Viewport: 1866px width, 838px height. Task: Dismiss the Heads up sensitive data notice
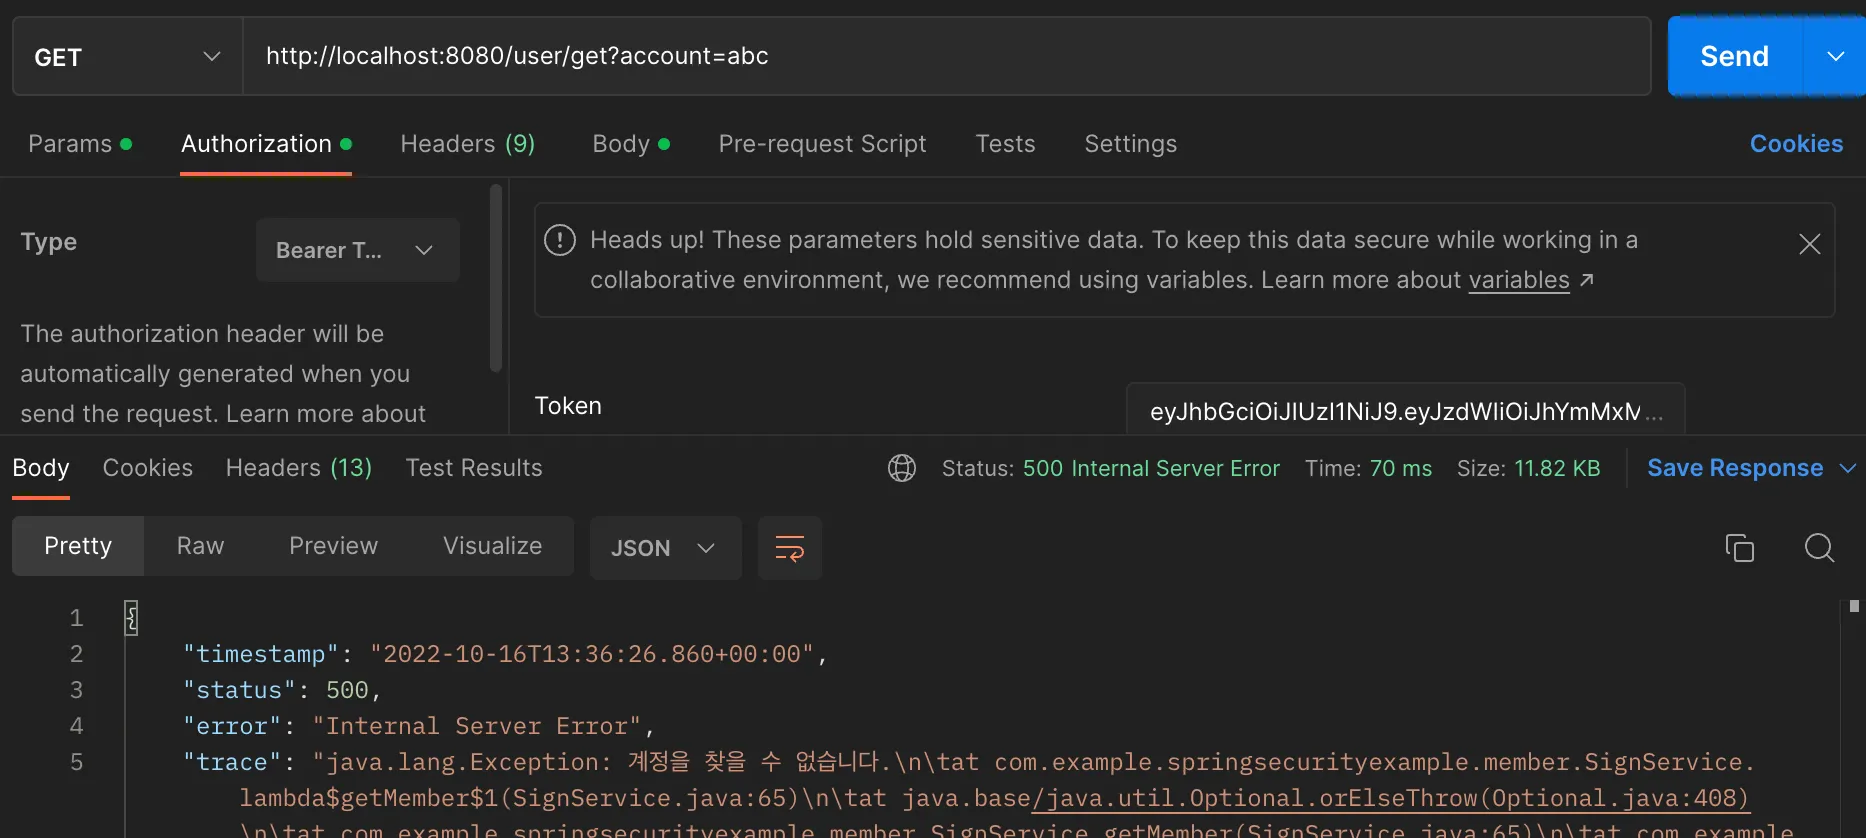1809,244
